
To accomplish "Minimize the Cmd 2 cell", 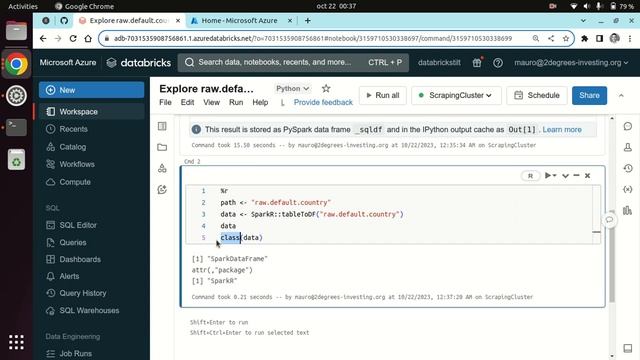I will (x=576, y=176).
